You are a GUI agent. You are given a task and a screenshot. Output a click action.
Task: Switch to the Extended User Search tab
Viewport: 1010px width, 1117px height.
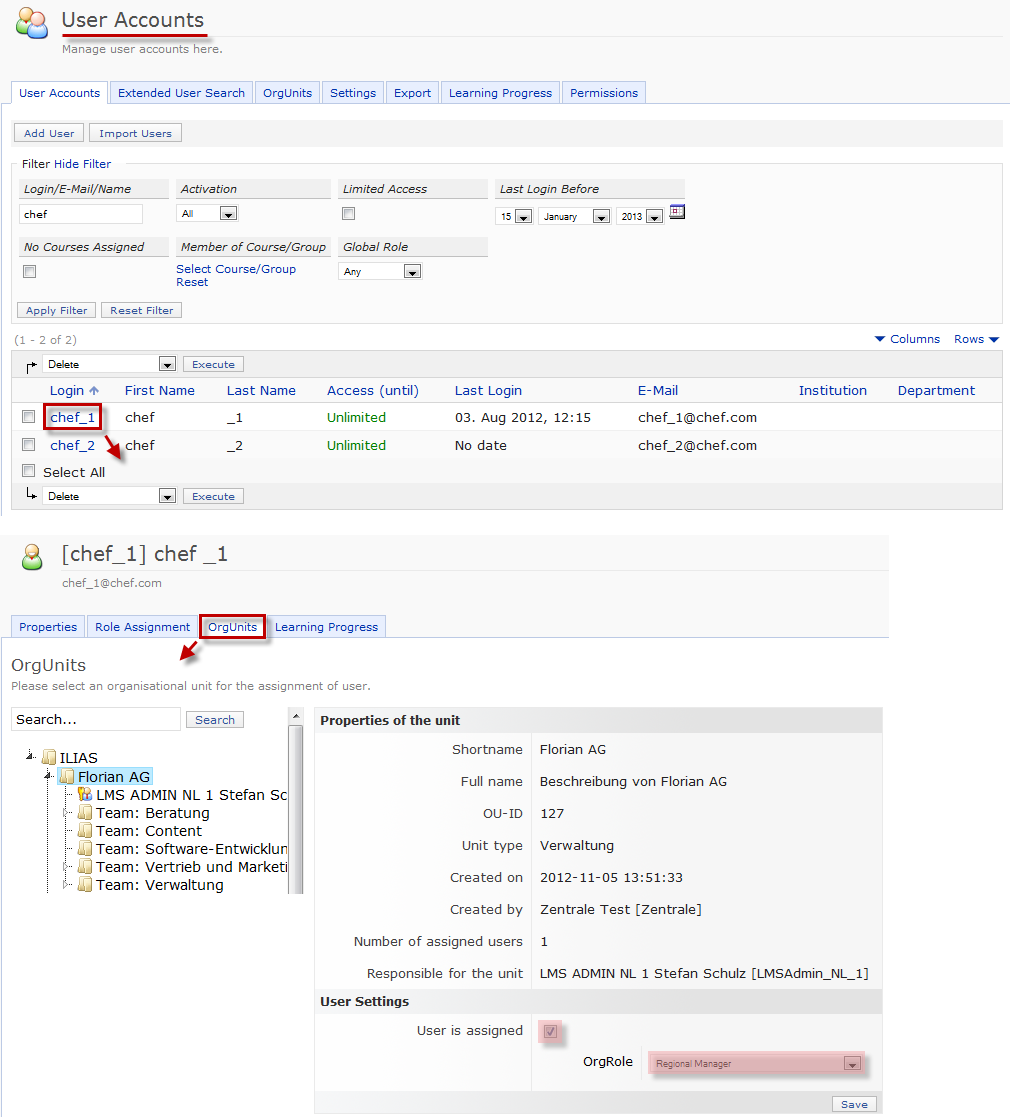(x=181, y=93)
